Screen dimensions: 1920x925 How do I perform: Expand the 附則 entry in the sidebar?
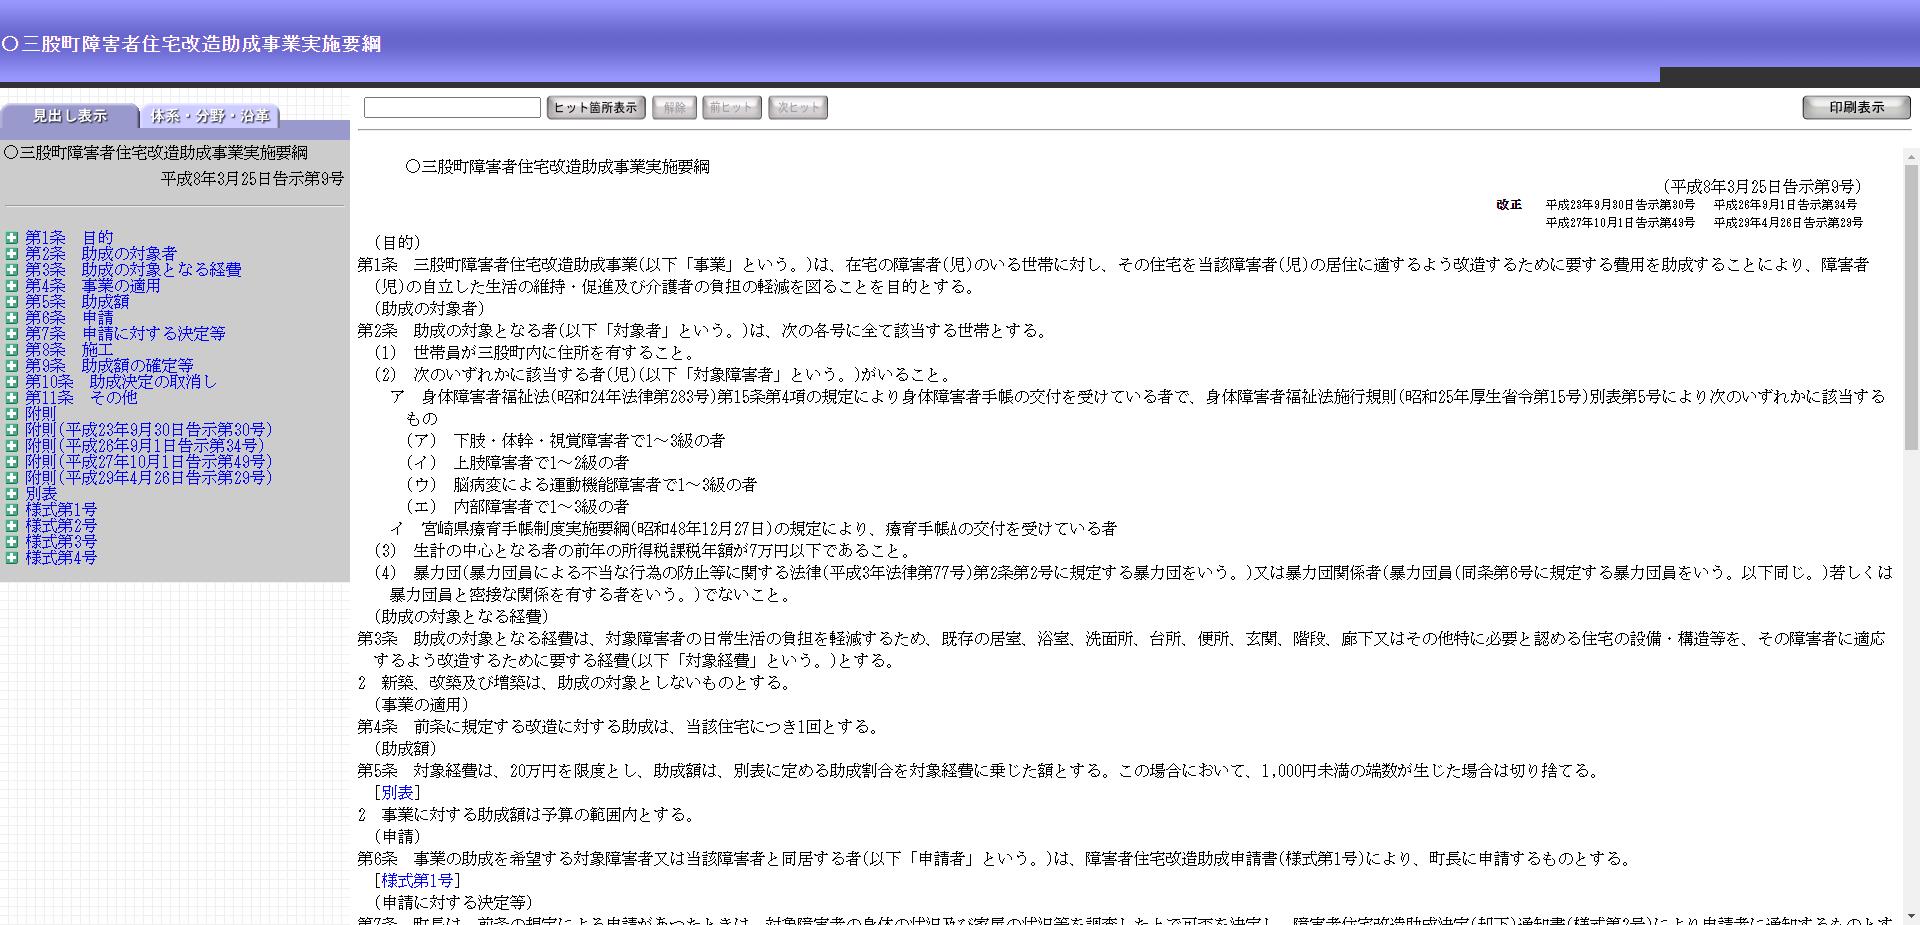(x=12, y=413)
